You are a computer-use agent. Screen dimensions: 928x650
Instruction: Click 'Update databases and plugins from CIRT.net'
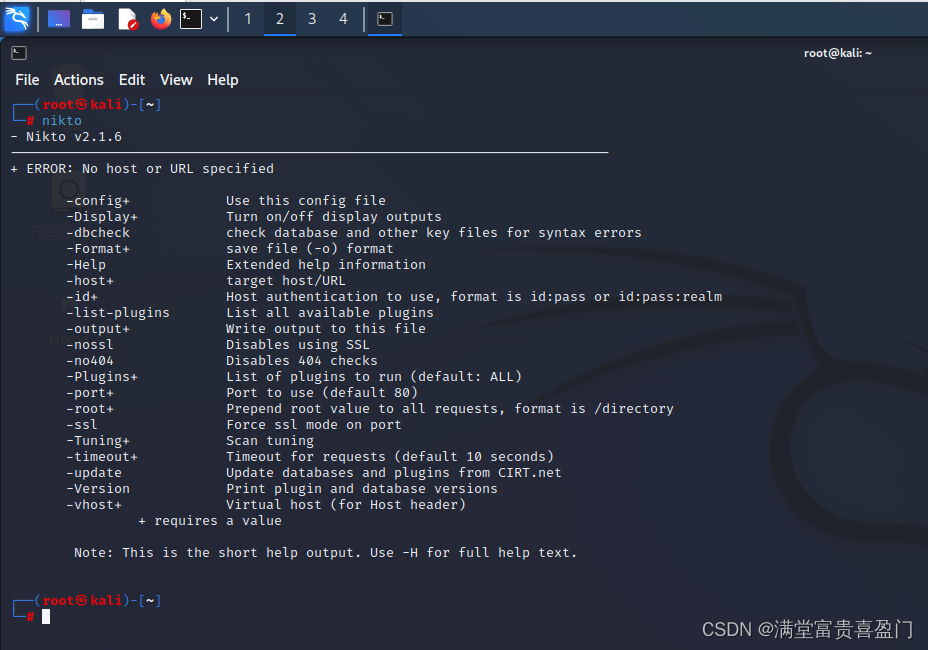click(394, 472)
